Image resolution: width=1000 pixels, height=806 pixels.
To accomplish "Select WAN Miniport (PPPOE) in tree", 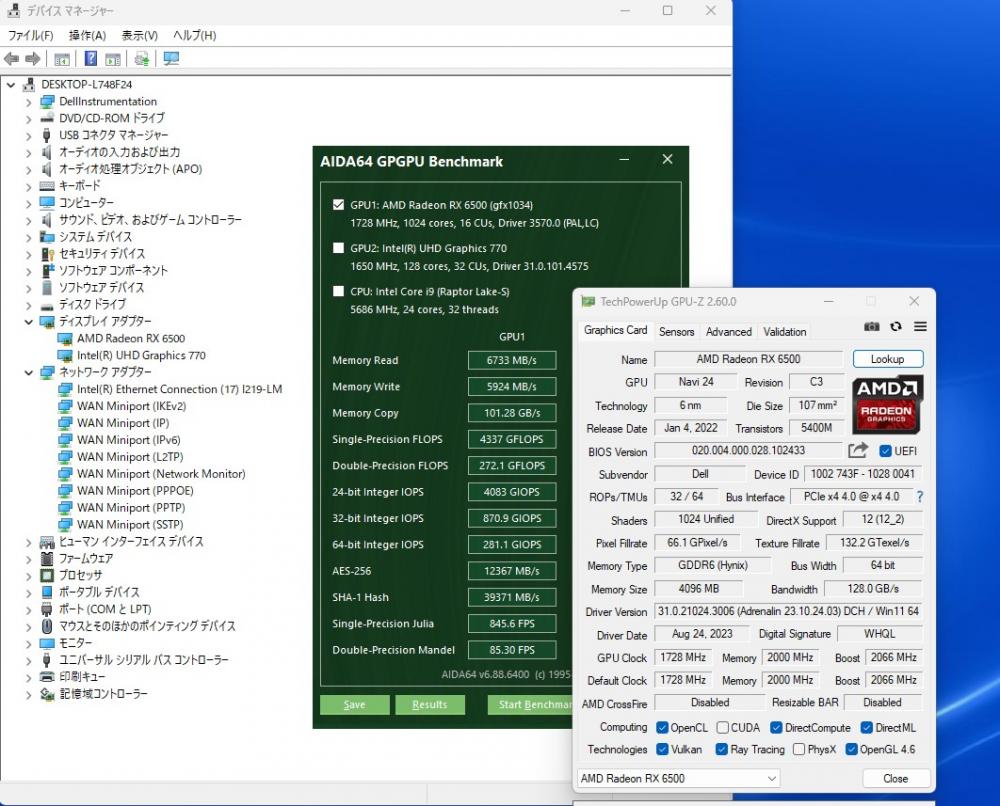I will [135, 490].
